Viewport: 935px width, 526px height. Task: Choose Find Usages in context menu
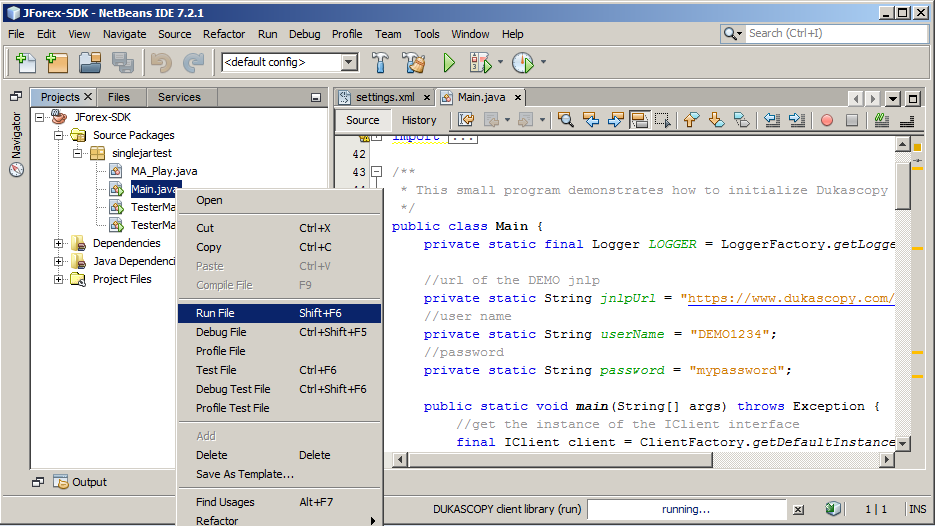279,502
